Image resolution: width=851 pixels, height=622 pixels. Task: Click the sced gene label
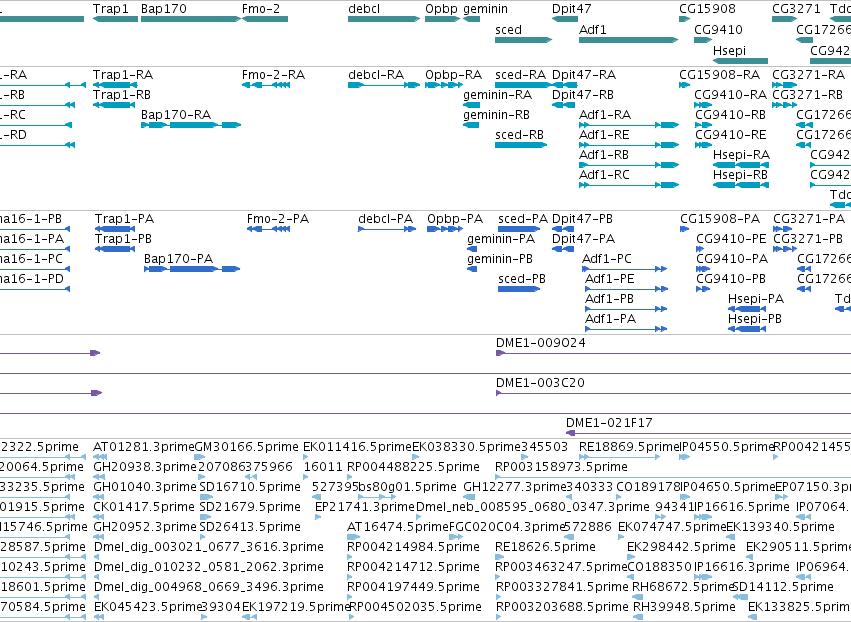click(x=508, y=30)
